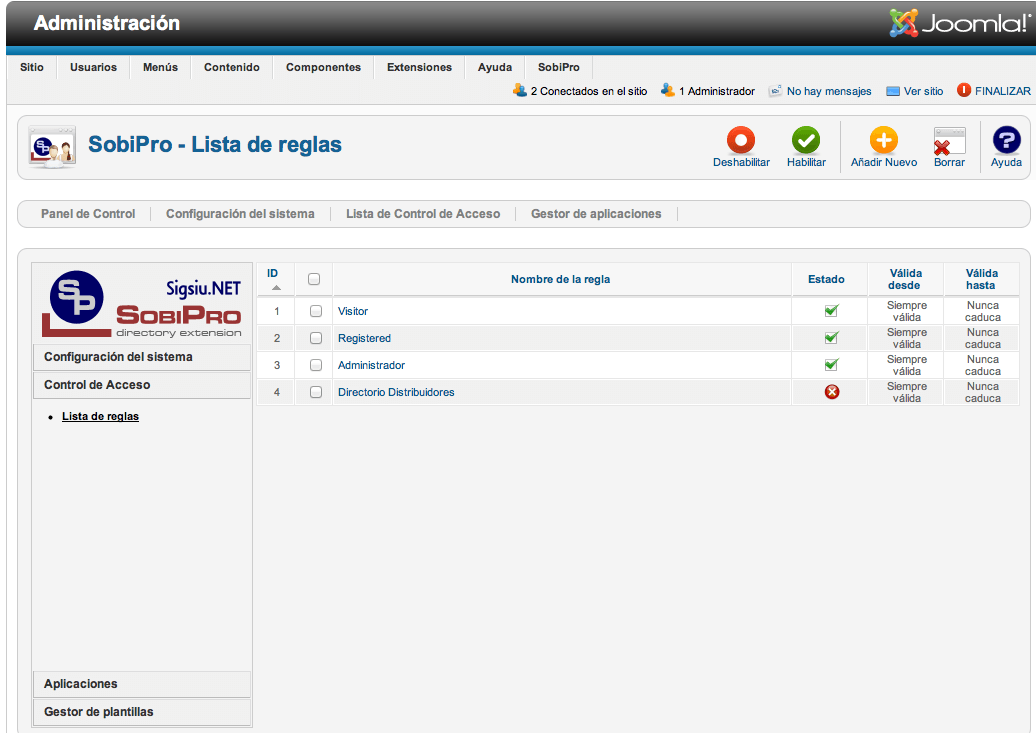Open the Usuarios menu
Screen dimensions: 1036x733
coord(93,67)
